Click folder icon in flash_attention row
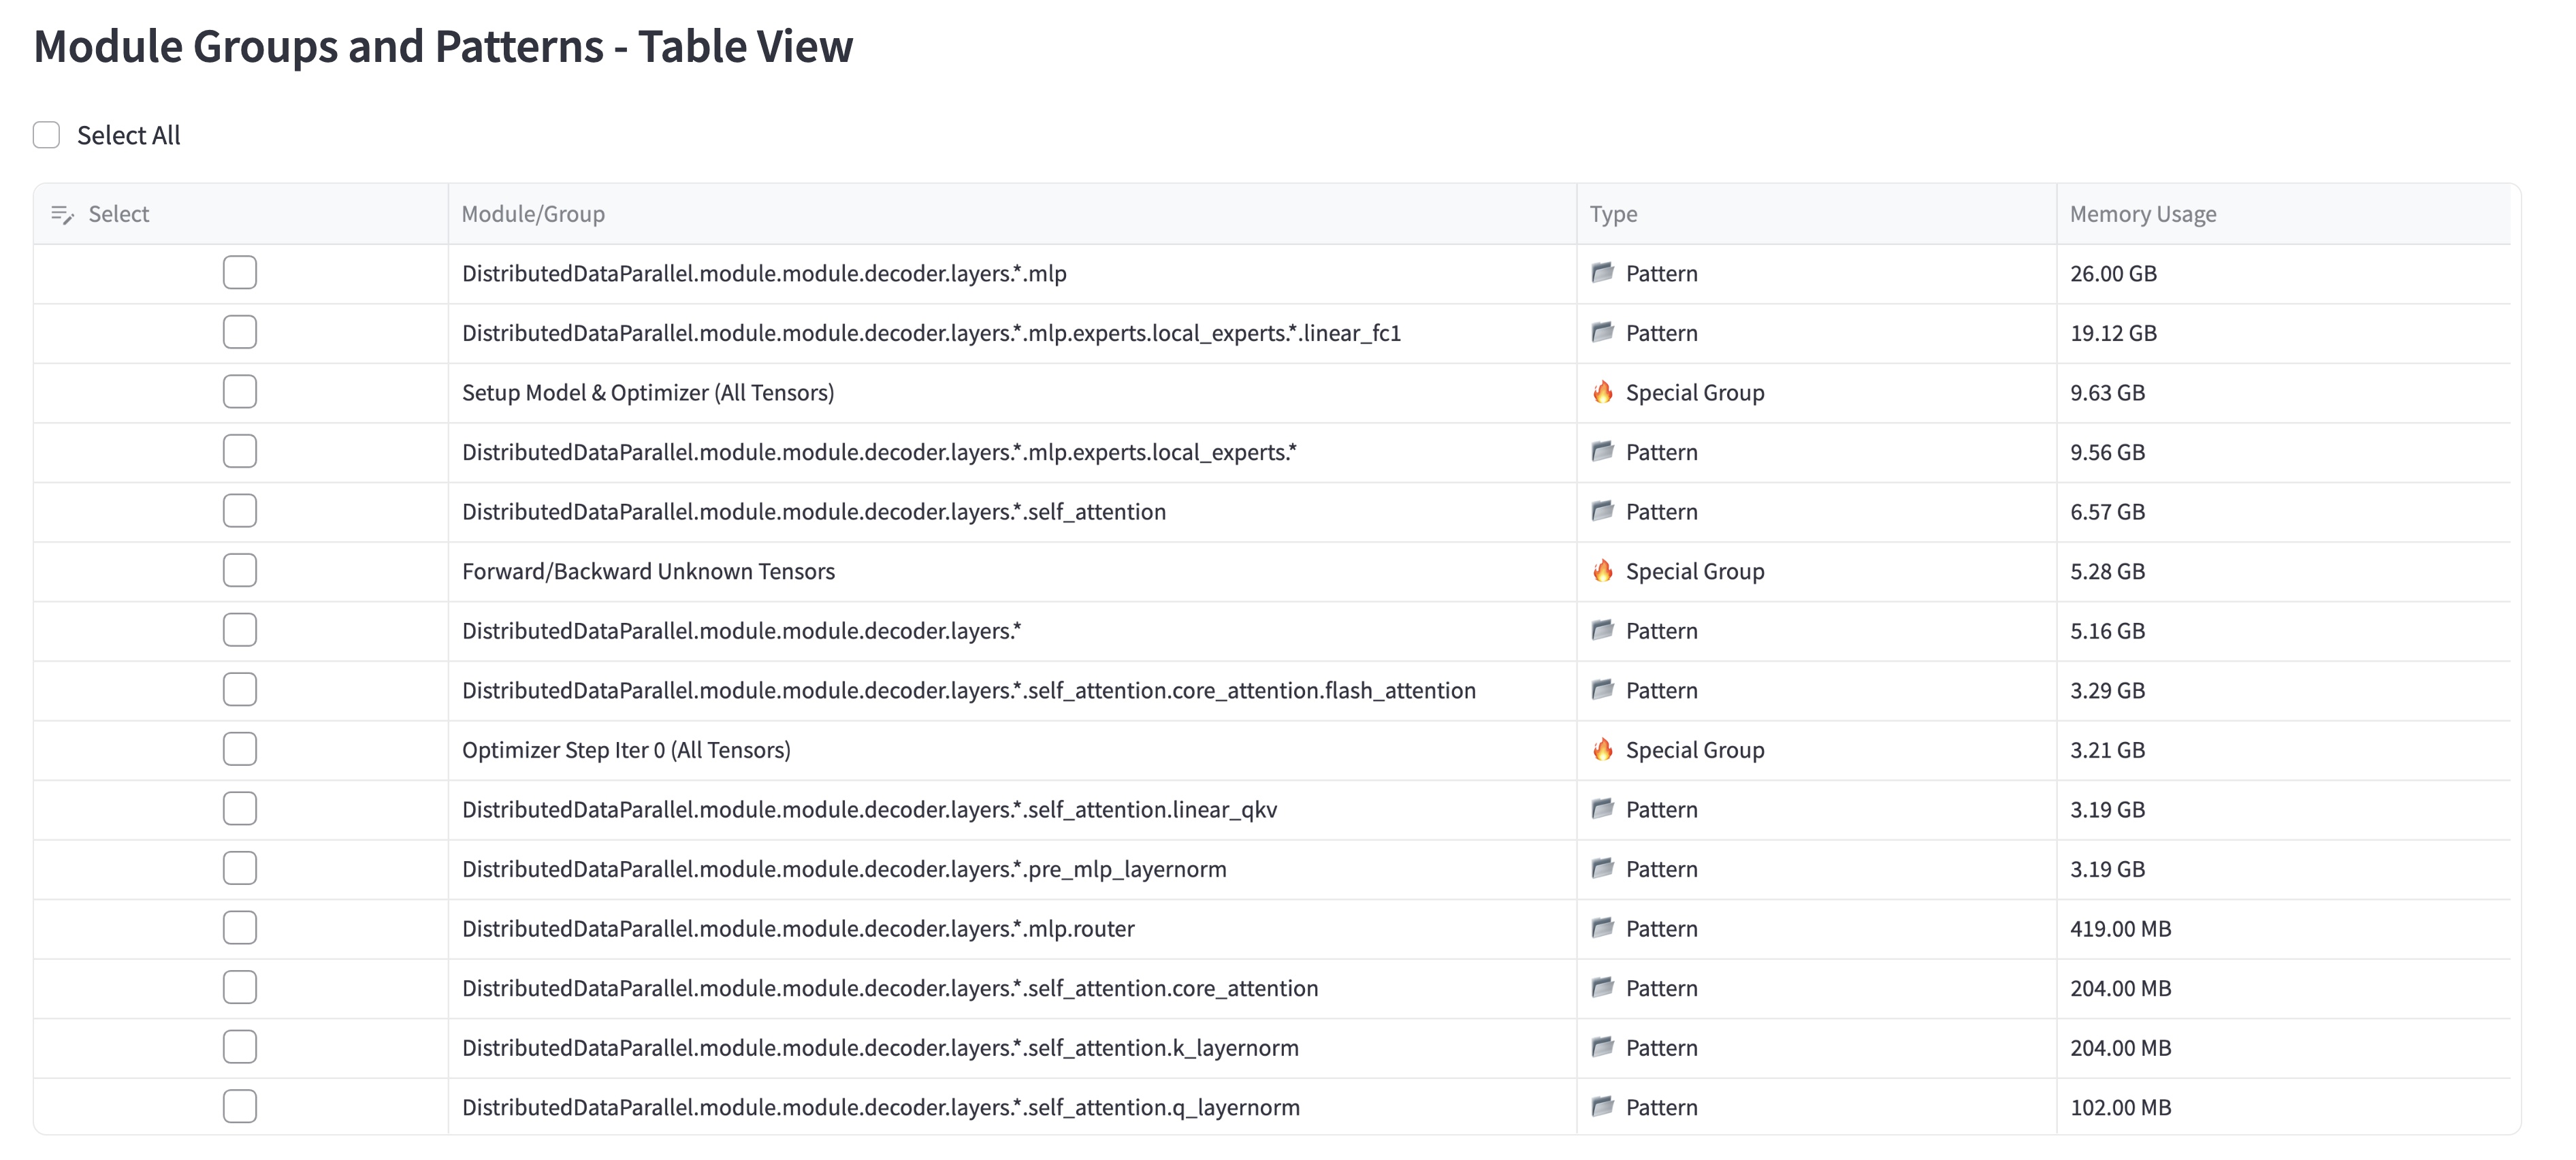2576x1160 pixels. click(1602, 689)
